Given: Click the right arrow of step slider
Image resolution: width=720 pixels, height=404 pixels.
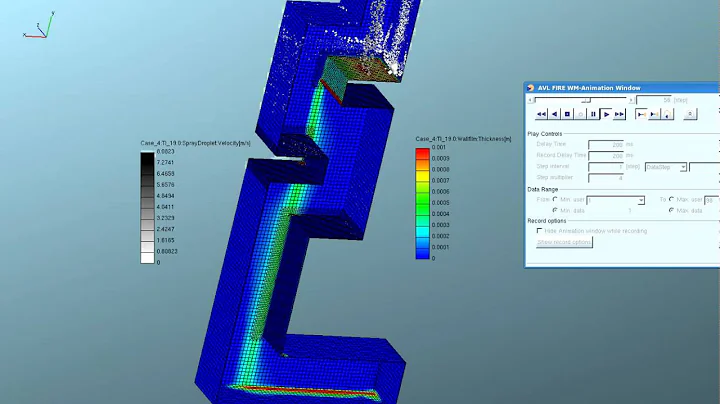Looking at the screenshot, I should (631, 100).
